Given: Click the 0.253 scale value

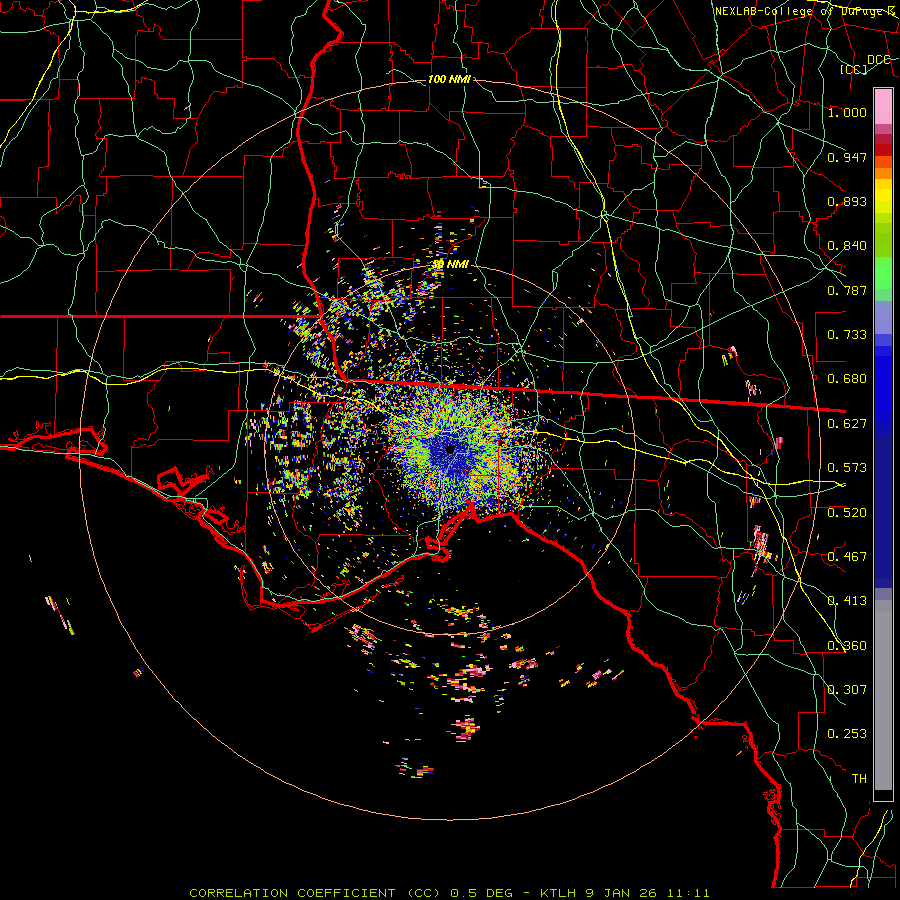Looking at the screenshot, I should [x=847, y=734].
